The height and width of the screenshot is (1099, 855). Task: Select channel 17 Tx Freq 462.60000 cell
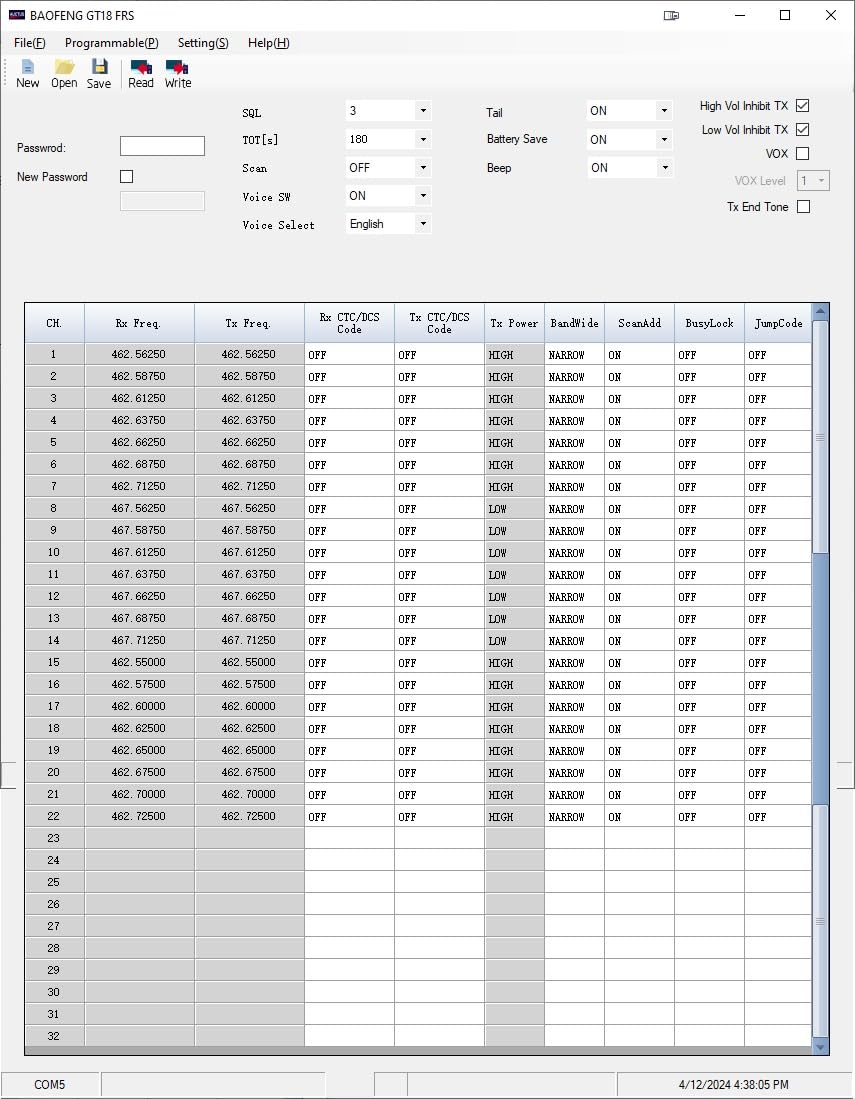[x=249, y=706]
